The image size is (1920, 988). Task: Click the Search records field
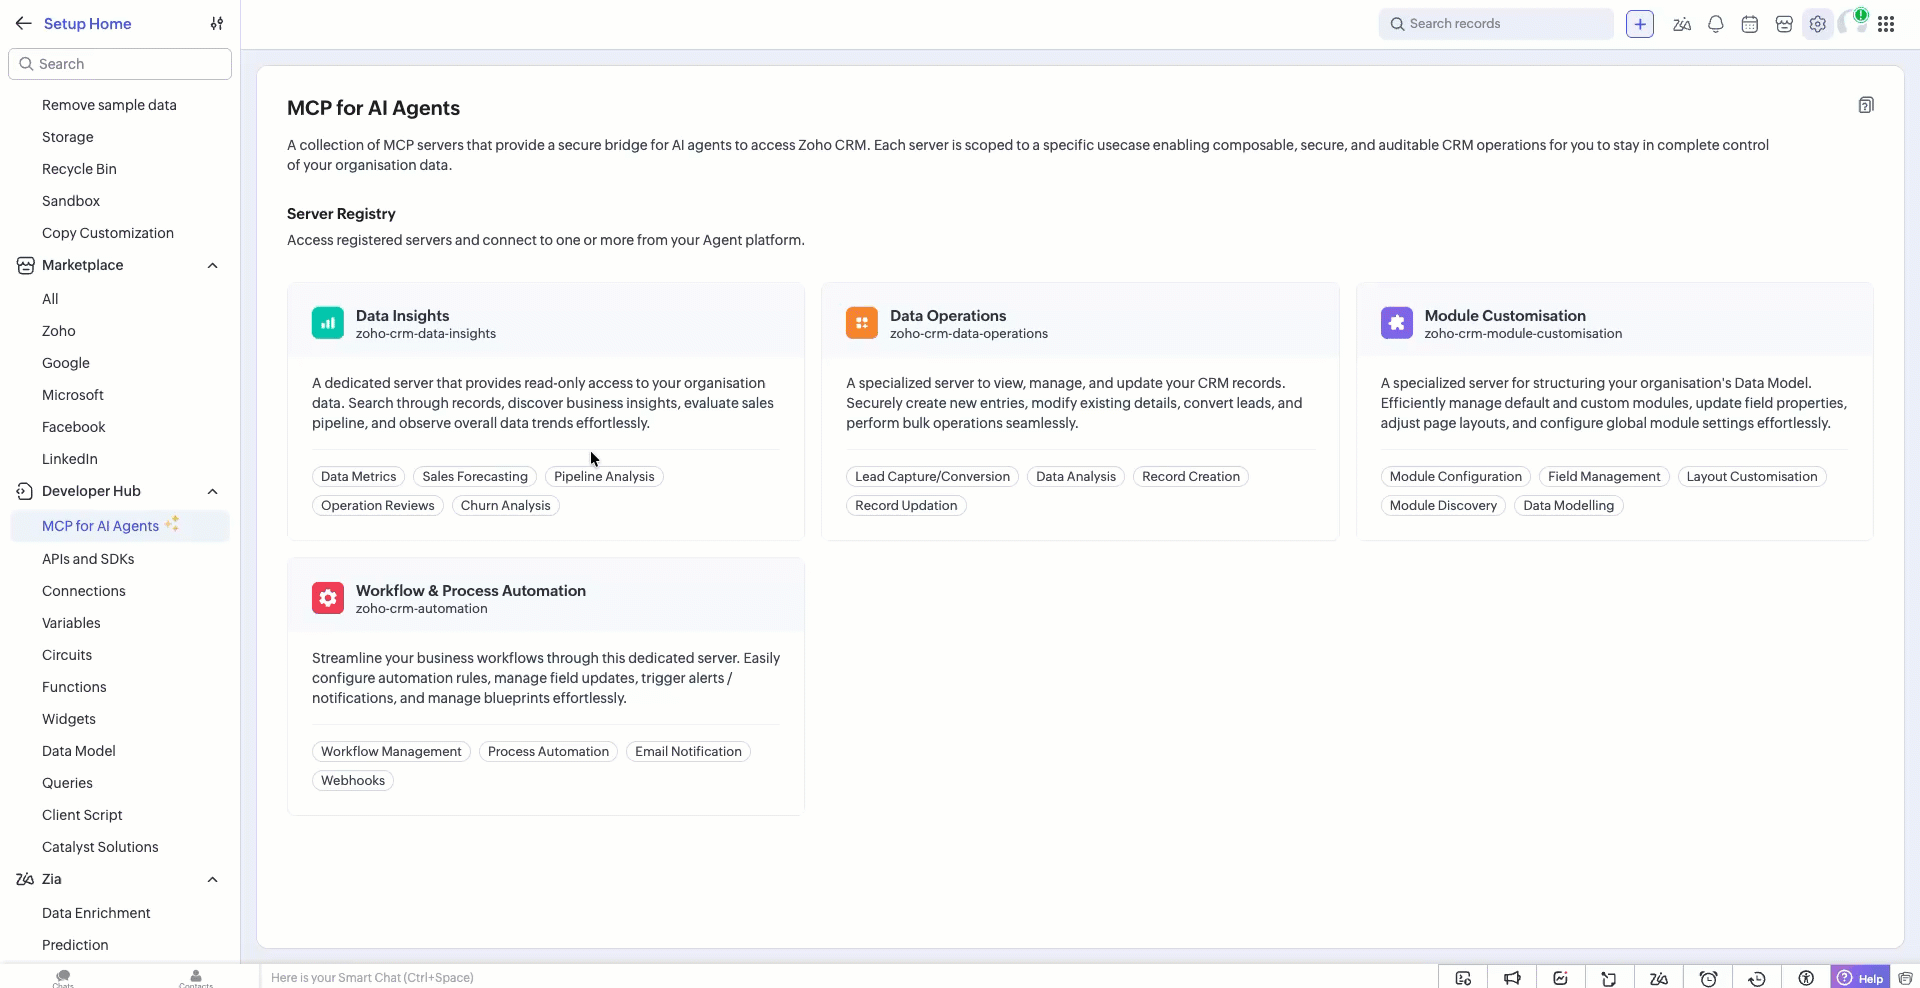point(1496,24)
